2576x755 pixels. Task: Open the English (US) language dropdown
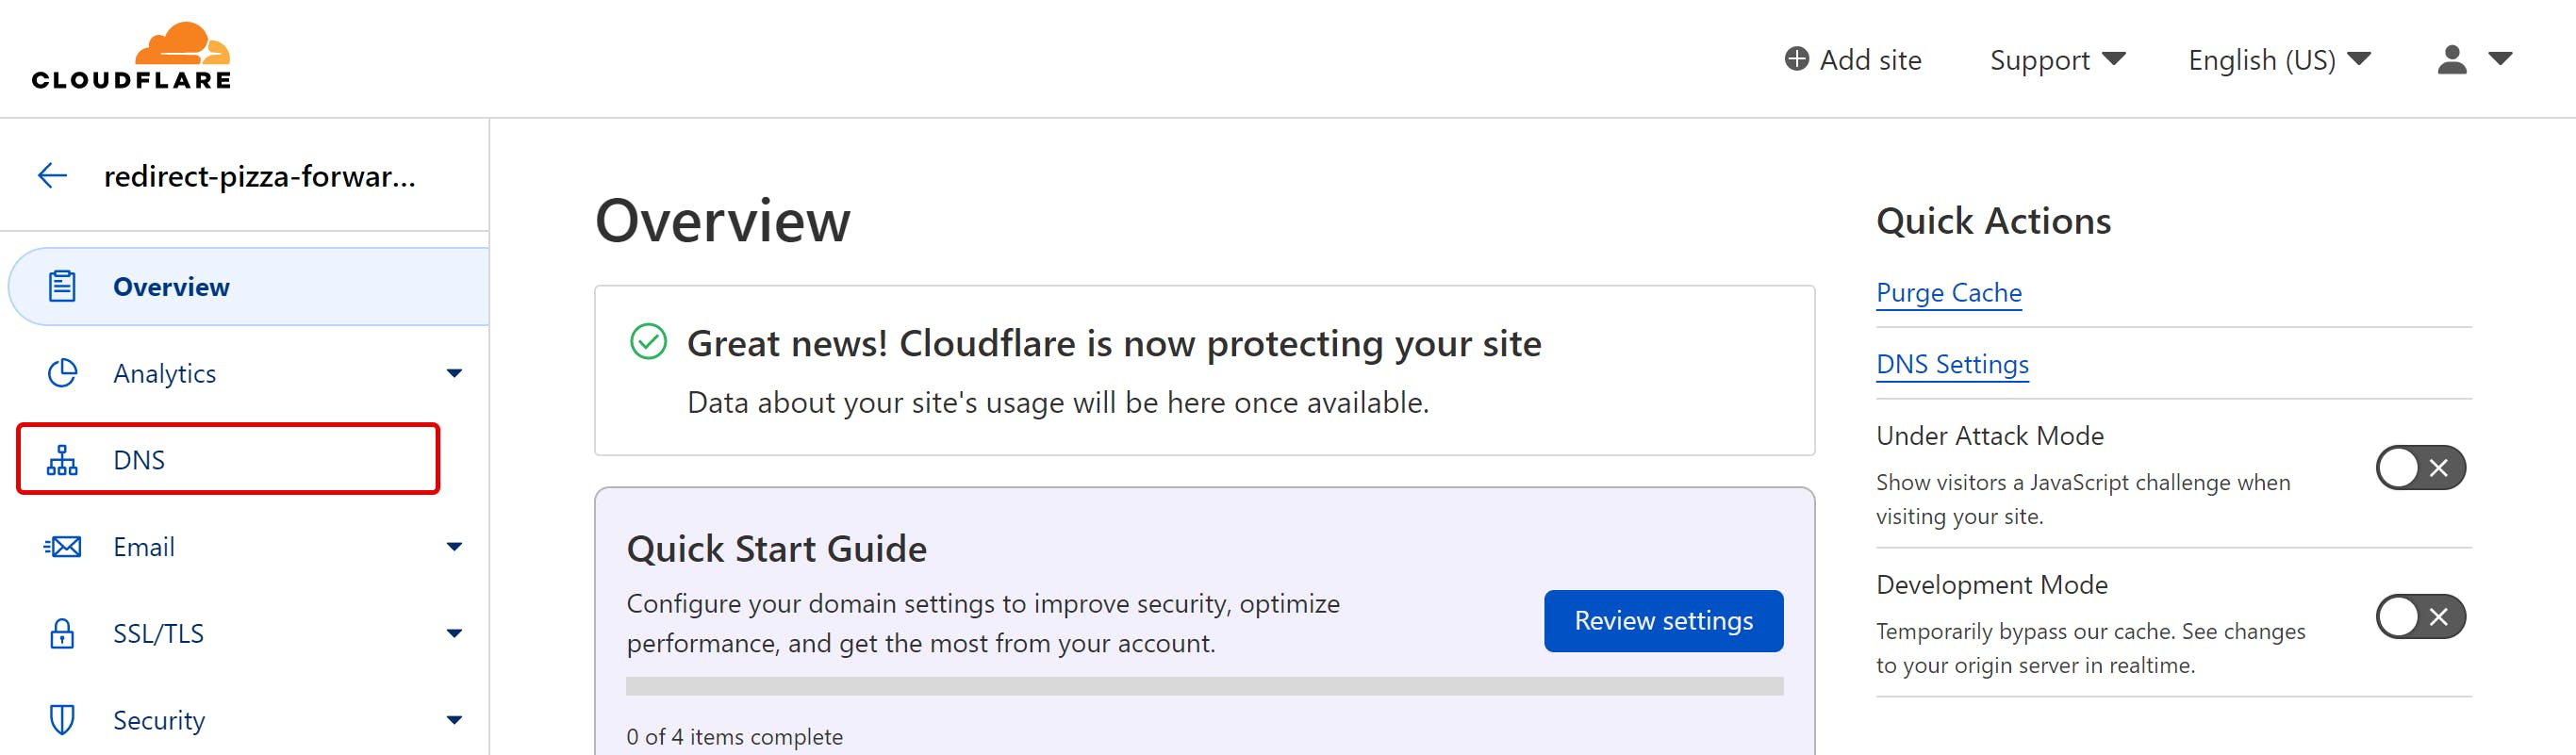(2278, 60)
